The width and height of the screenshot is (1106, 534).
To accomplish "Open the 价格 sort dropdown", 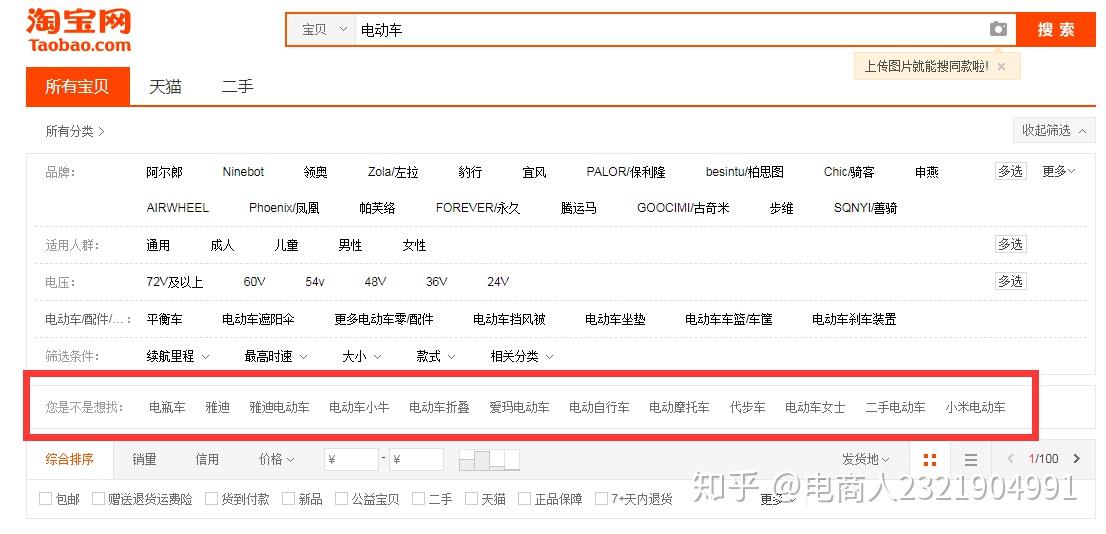I will [x=276, y=459].
